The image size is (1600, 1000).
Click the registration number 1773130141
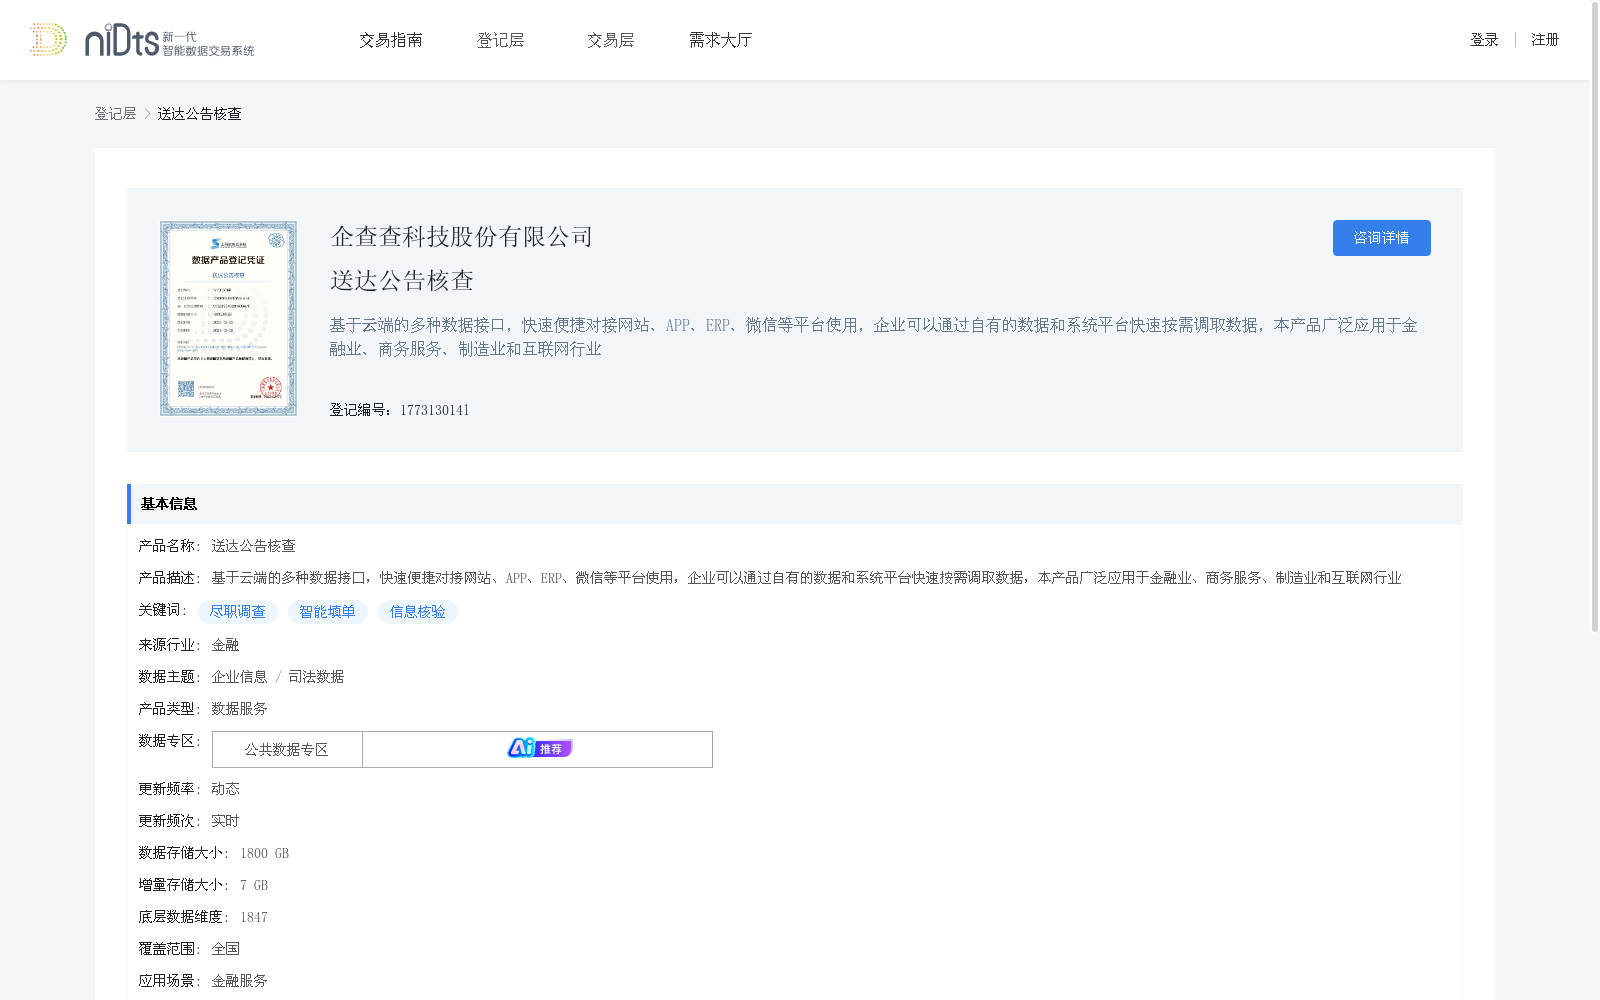point(435,410)
